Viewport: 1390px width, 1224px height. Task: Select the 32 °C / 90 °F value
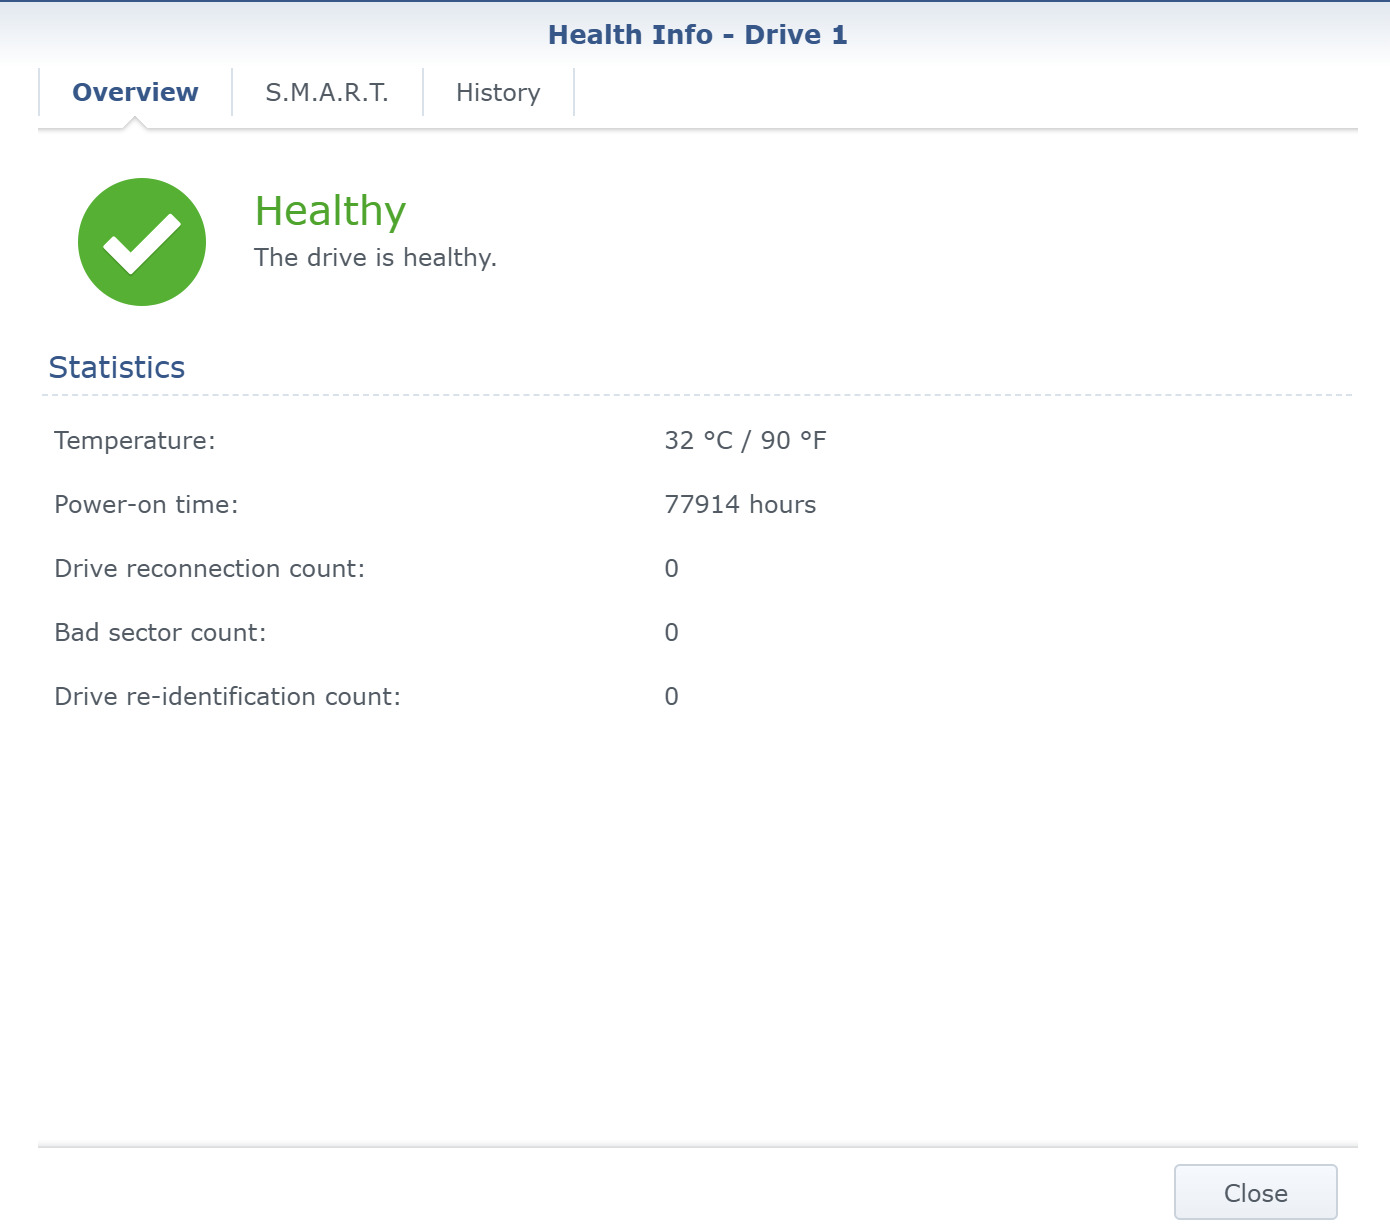pyautogui.click(x=745, y=440)
